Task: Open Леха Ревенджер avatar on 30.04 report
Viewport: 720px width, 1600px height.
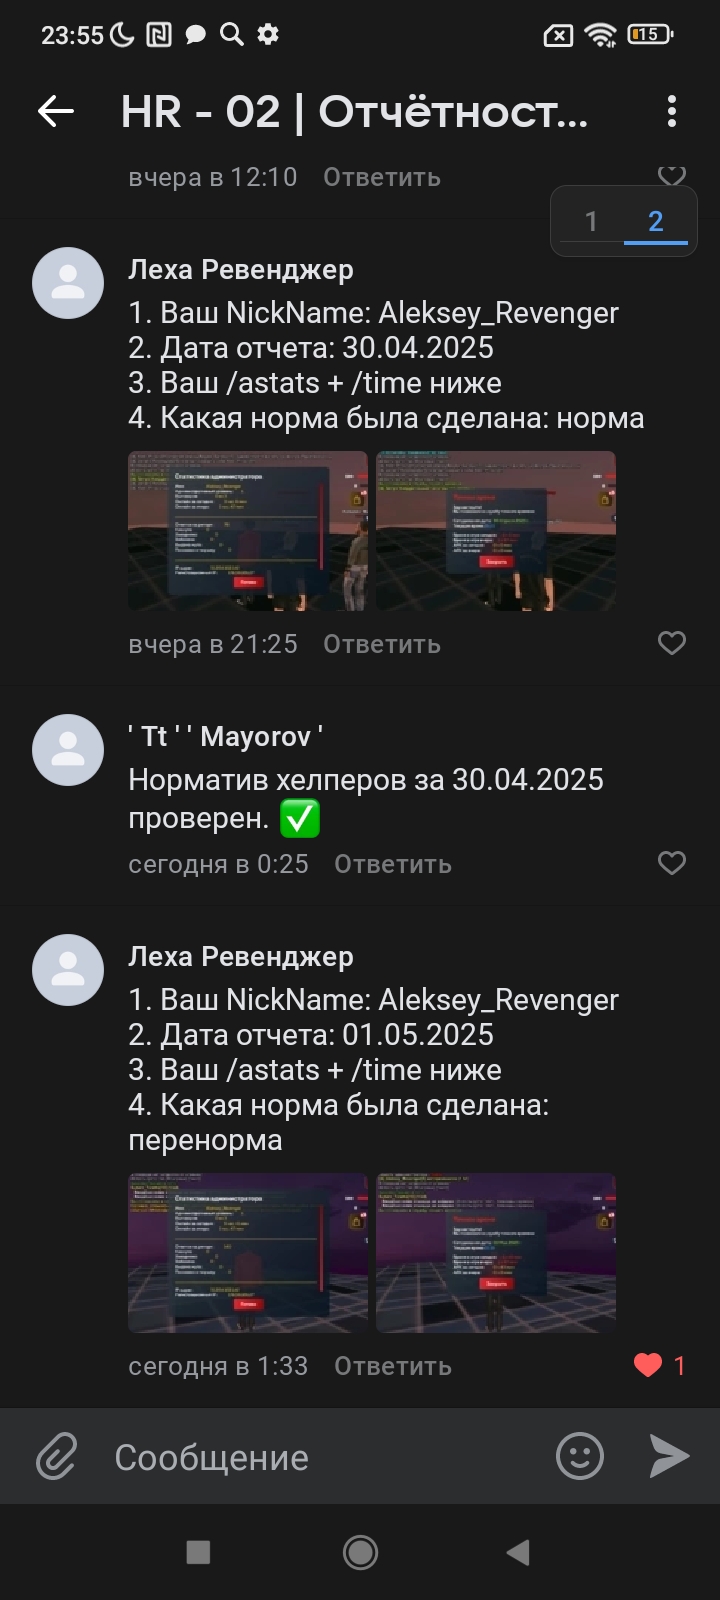Action: [68, 283]
